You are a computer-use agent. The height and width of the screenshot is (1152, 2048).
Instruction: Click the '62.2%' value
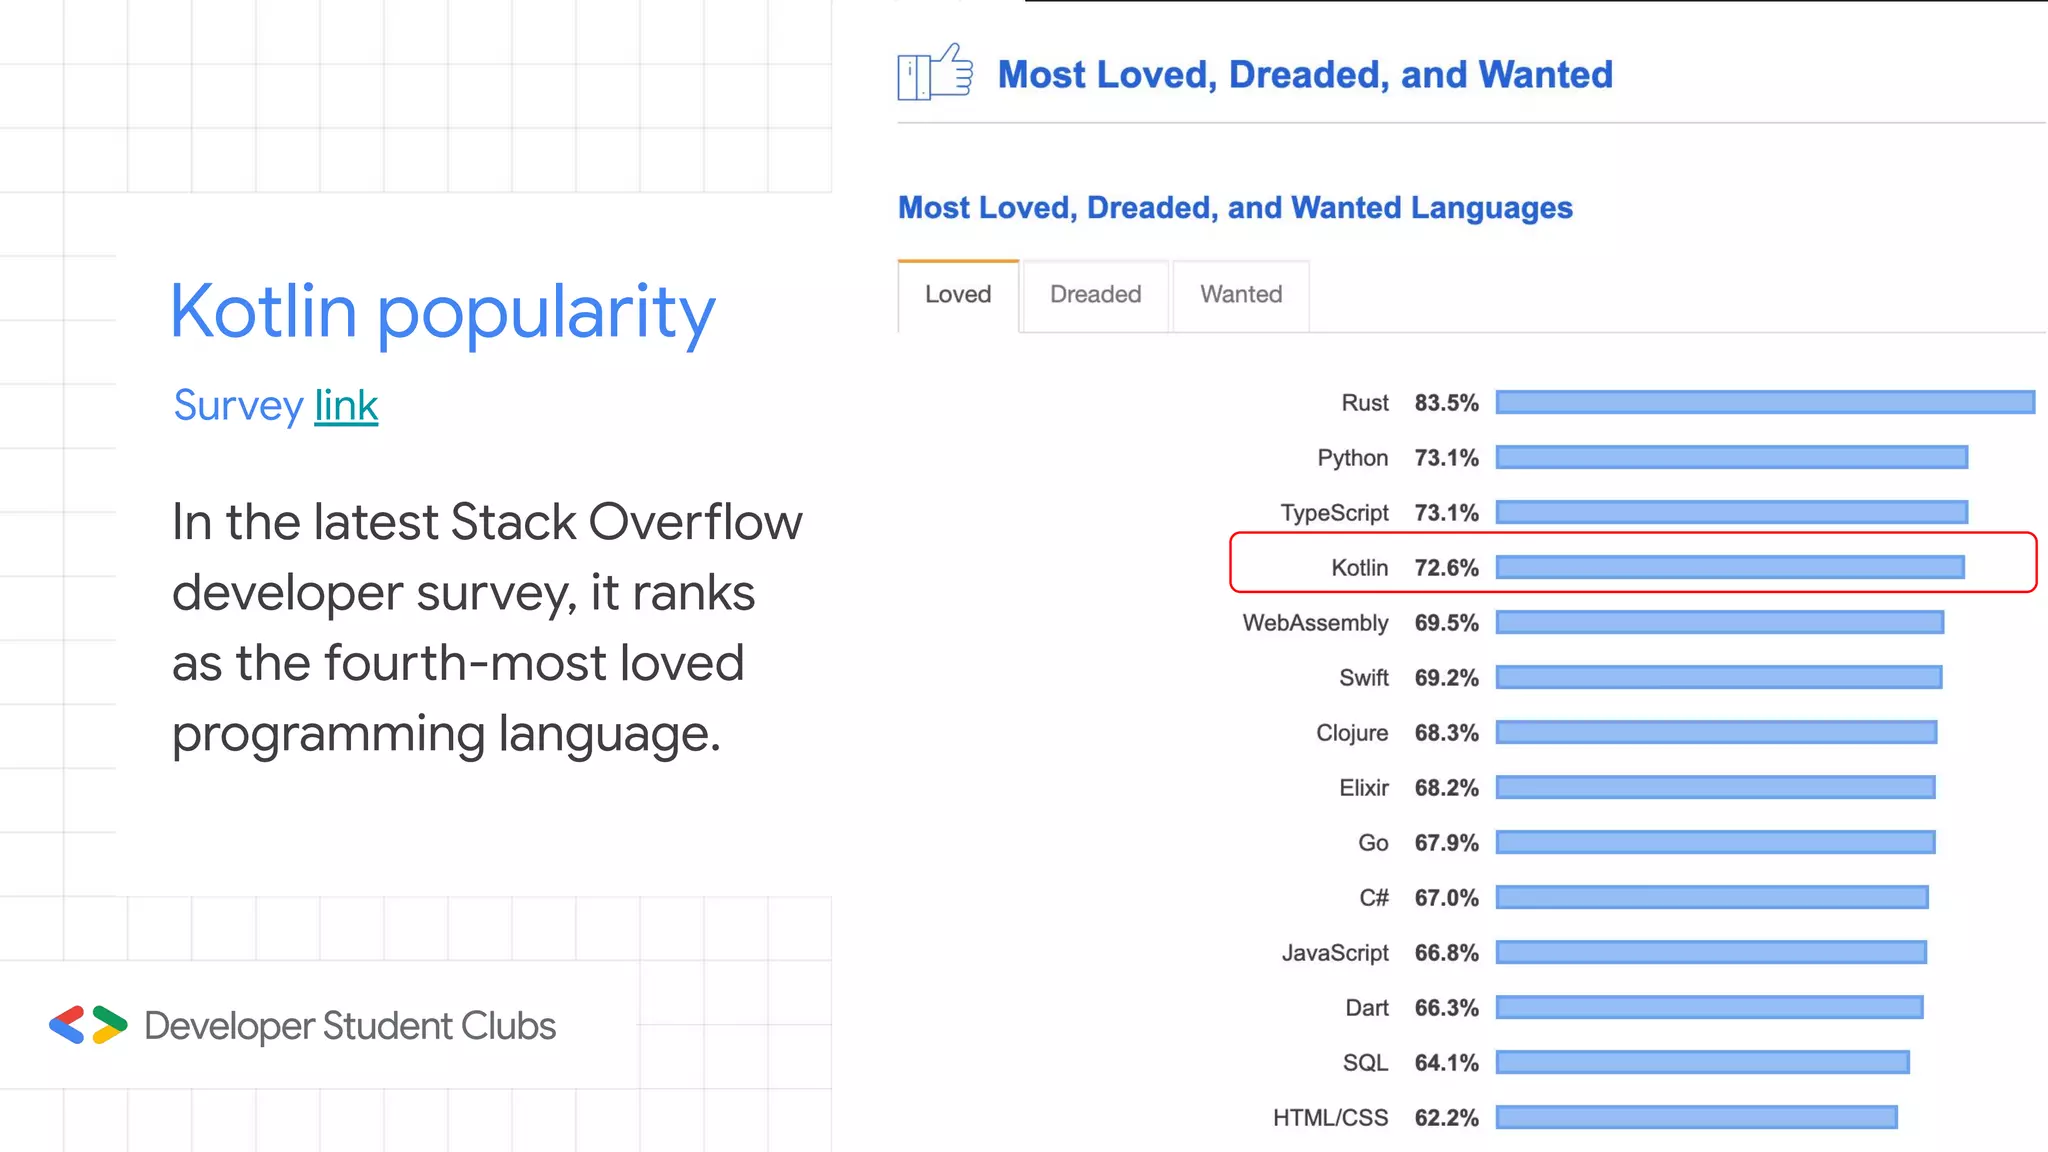1446,1118
